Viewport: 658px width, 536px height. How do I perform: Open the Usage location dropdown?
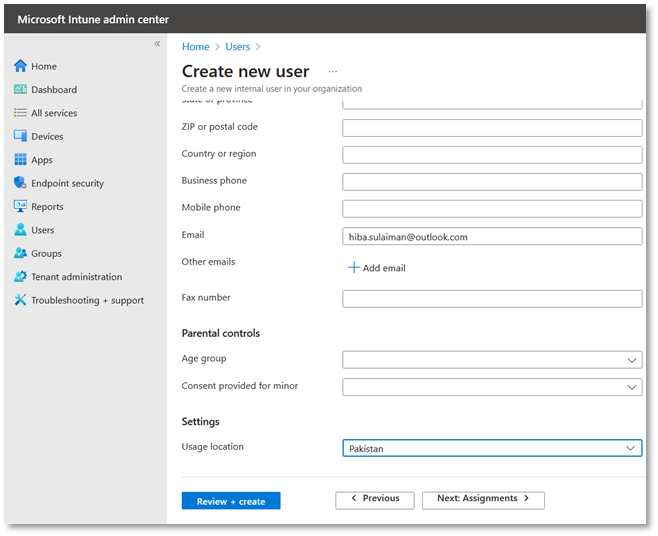[491, 448]
